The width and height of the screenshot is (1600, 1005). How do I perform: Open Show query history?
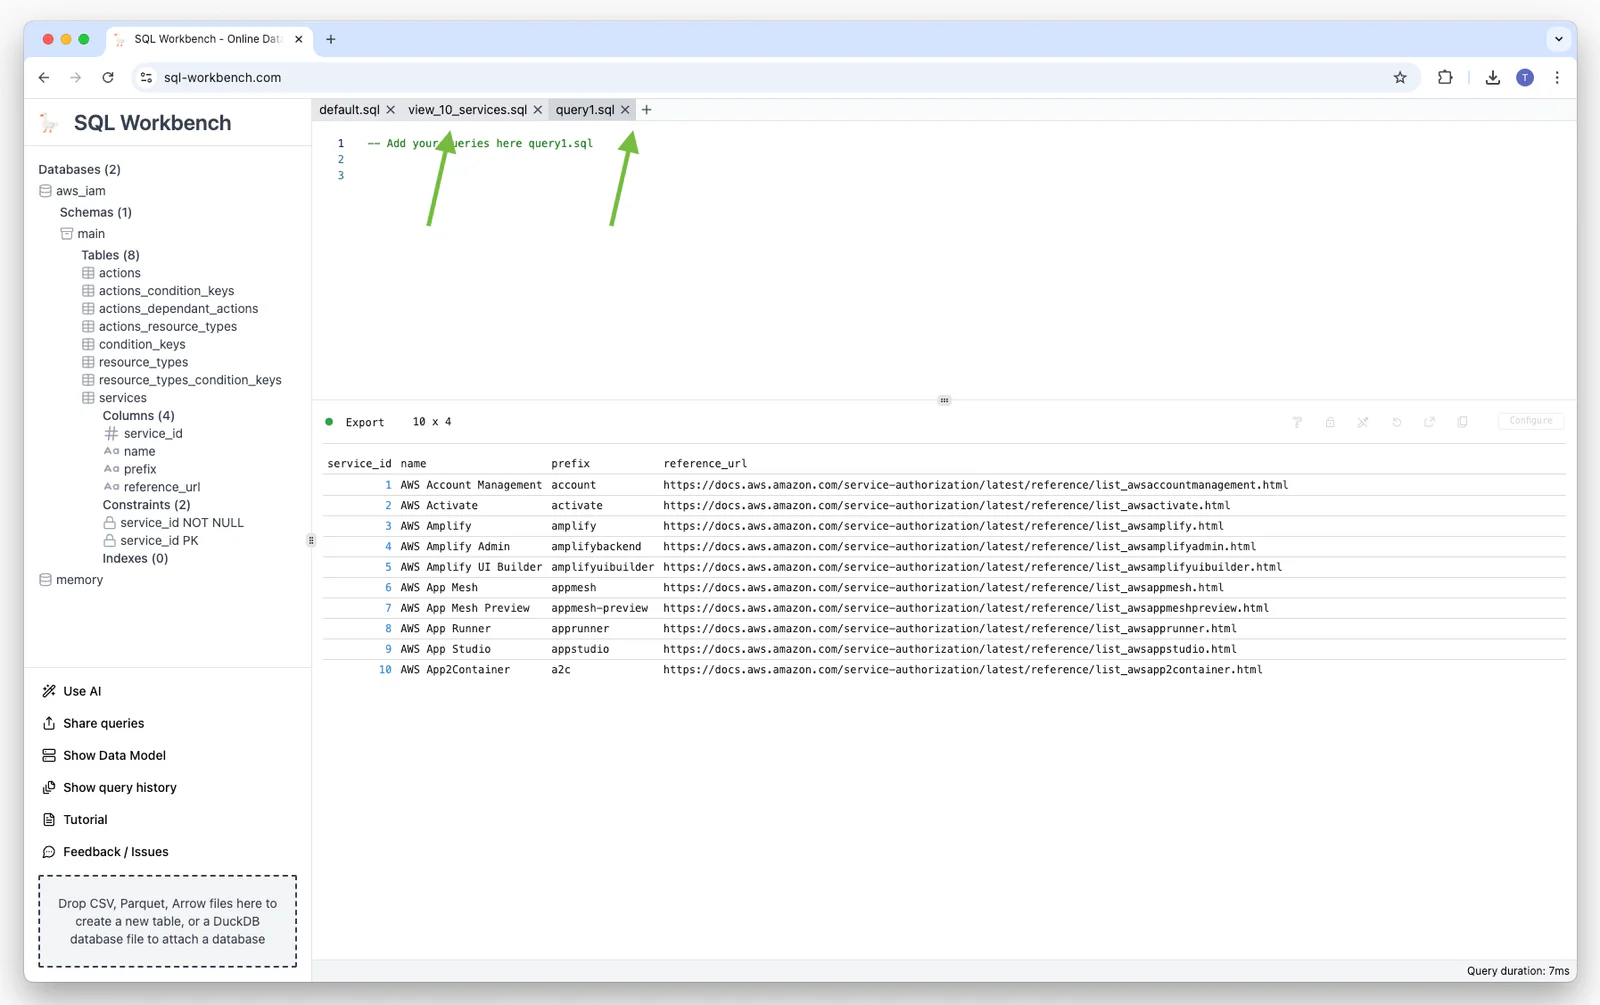[109, 787]
